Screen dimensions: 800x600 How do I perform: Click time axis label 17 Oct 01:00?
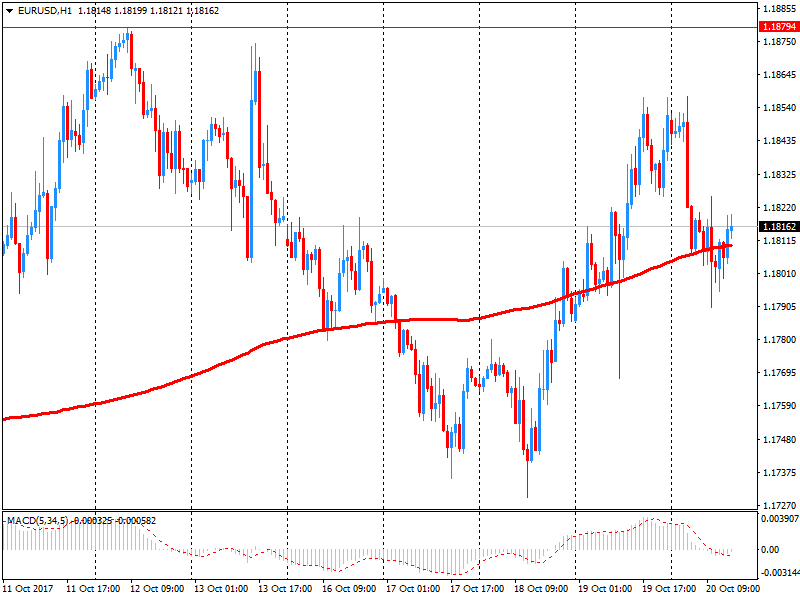[413, 589]
